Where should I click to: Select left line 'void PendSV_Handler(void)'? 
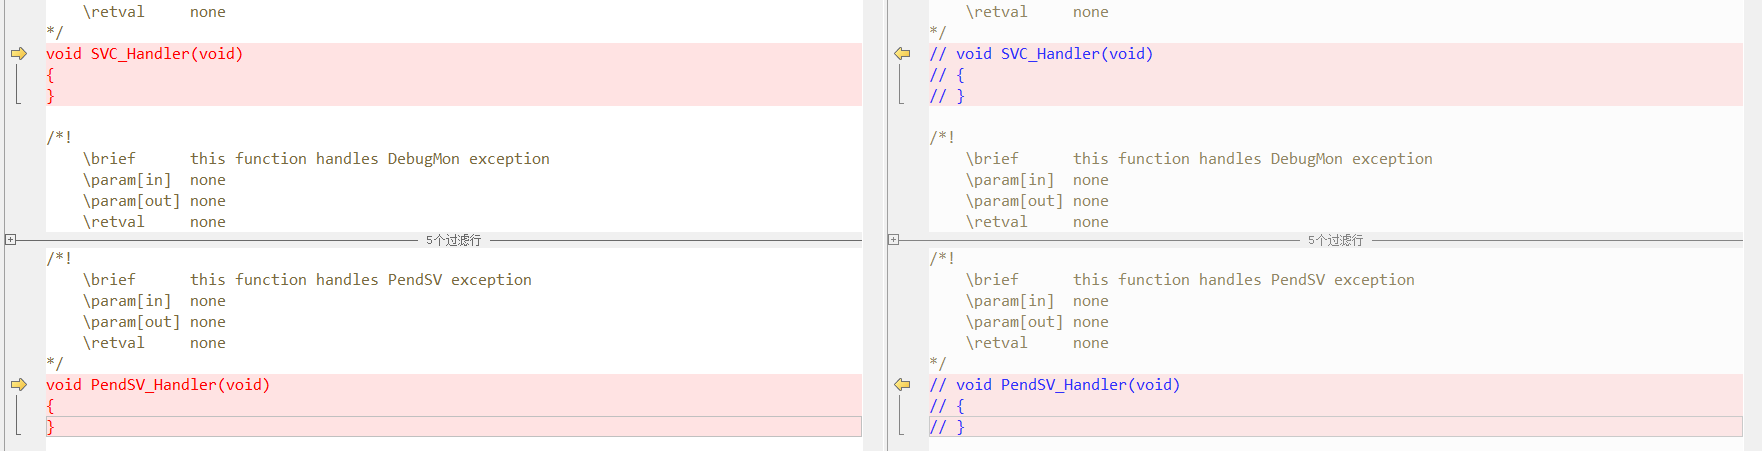(158, 385)
